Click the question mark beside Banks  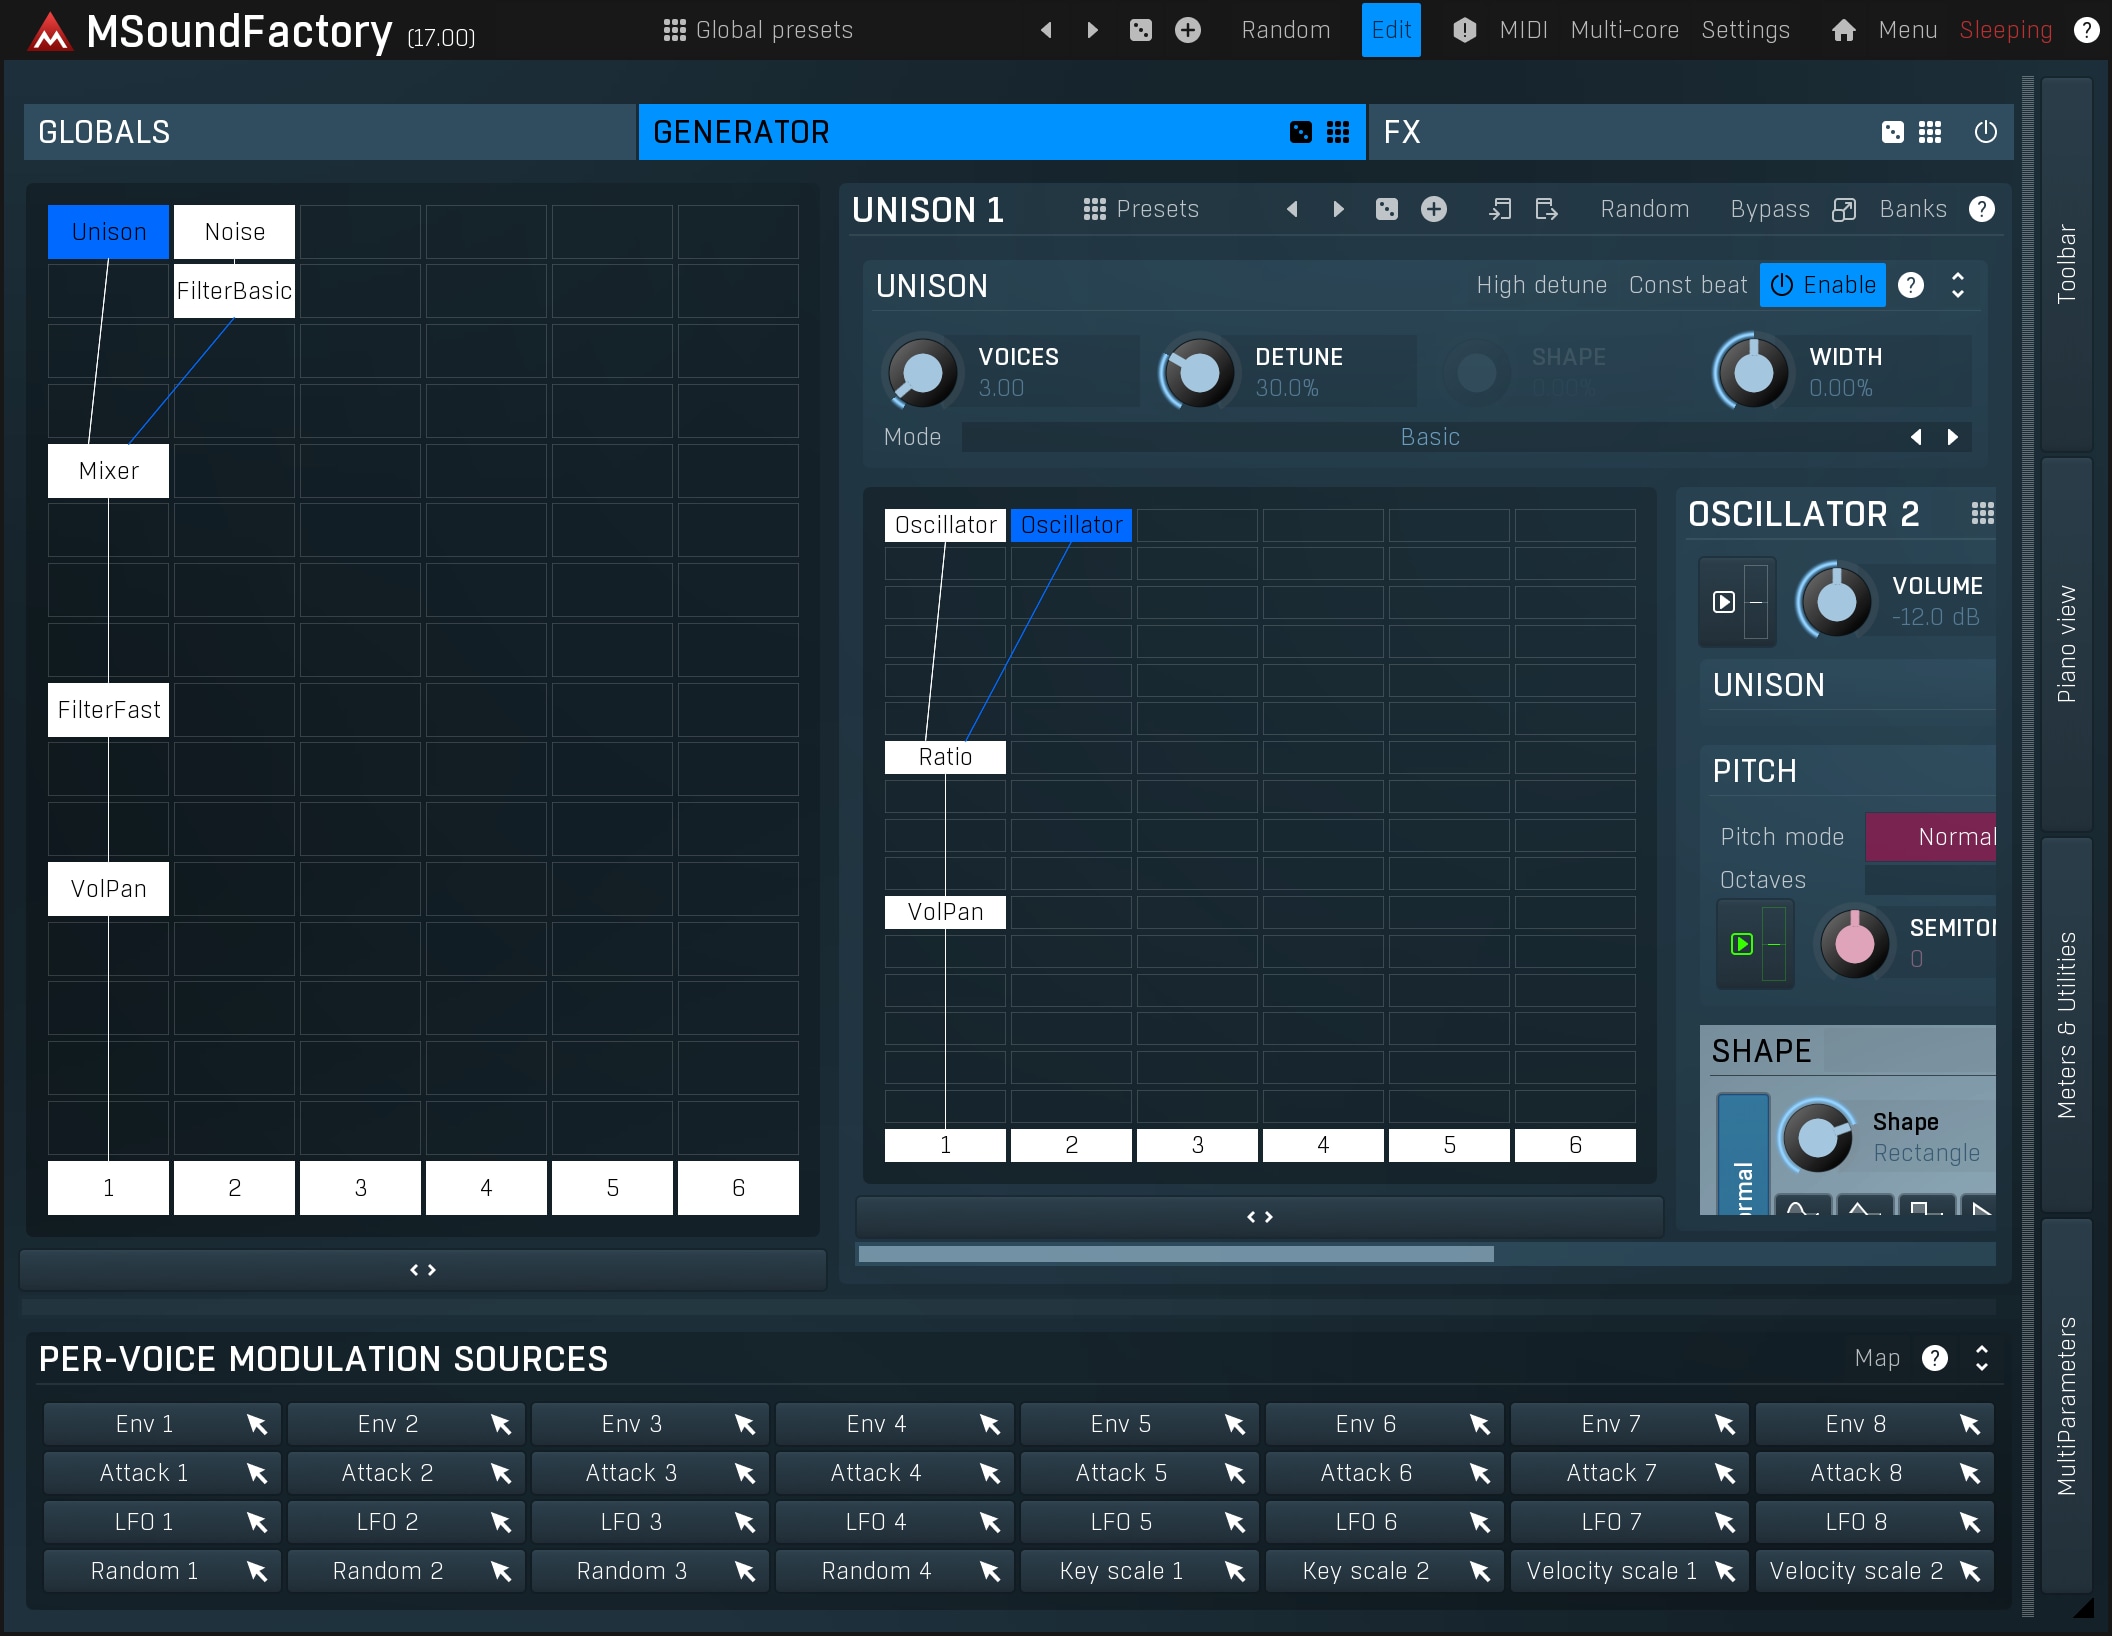1981,209
